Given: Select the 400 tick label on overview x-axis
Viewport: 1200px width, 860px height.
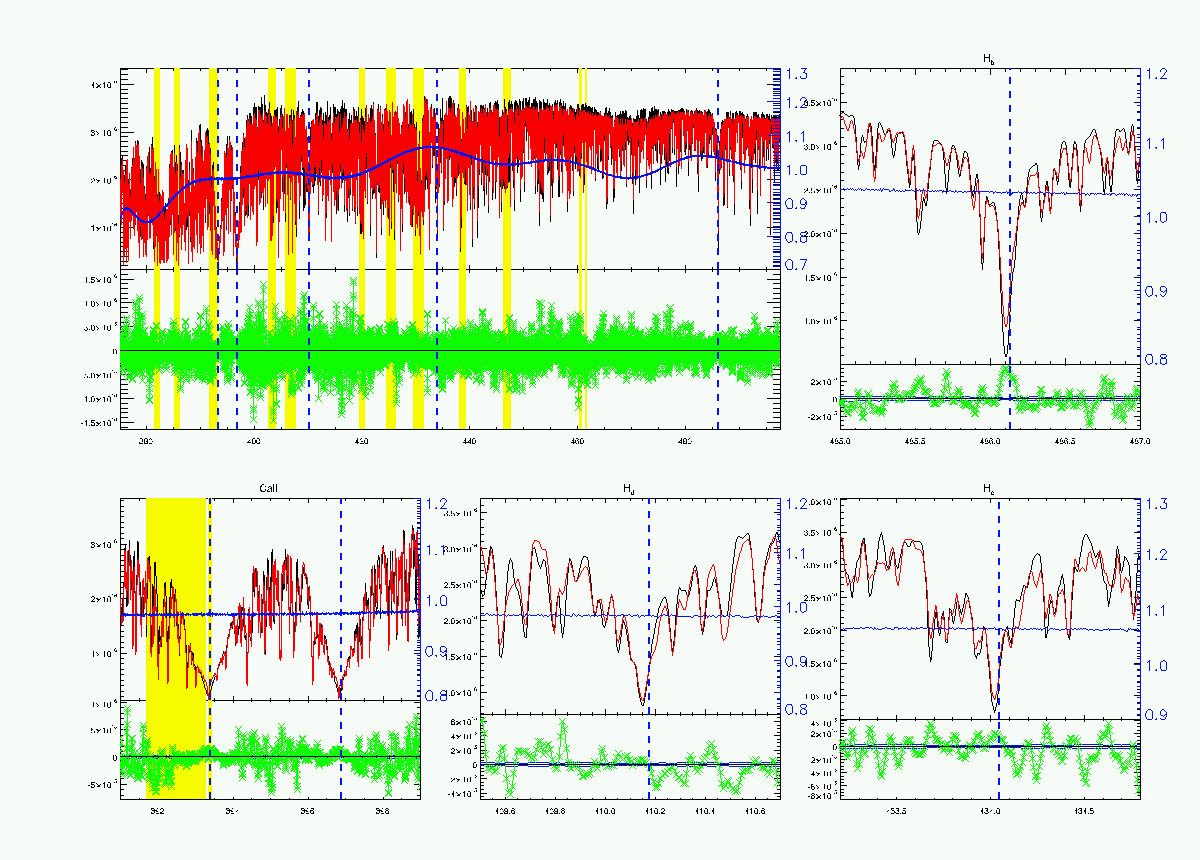Looking at the screenshot, I should click(x=253, y=440).
